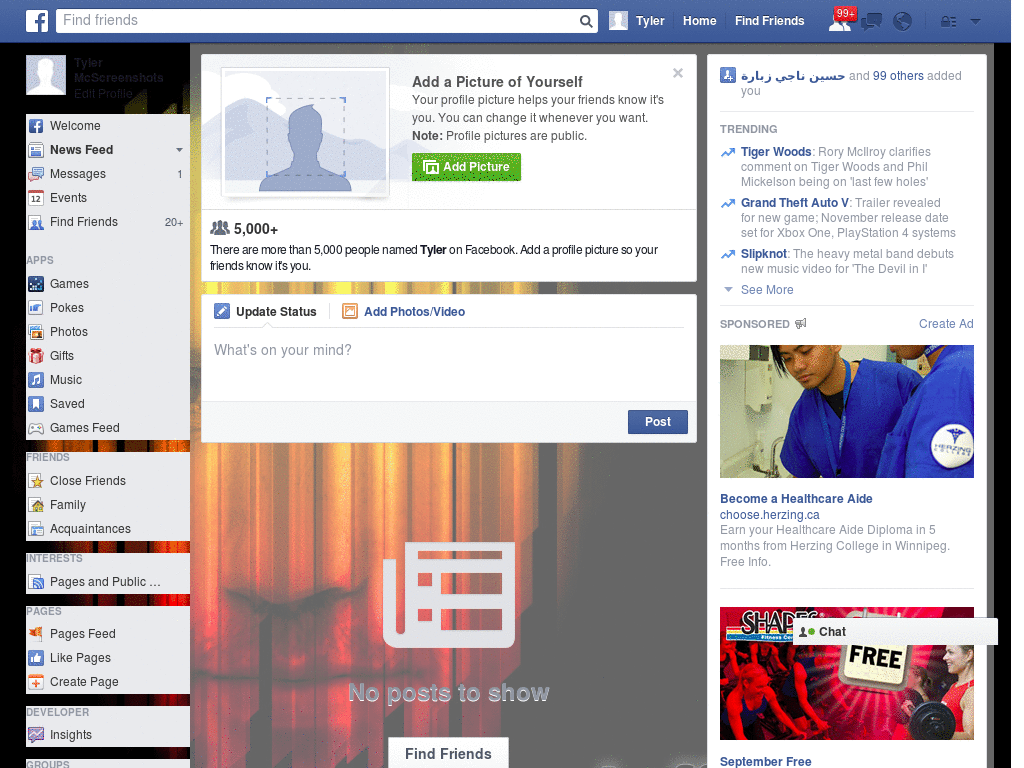
Task: Open the Chat bar
Action: point(895,632)
